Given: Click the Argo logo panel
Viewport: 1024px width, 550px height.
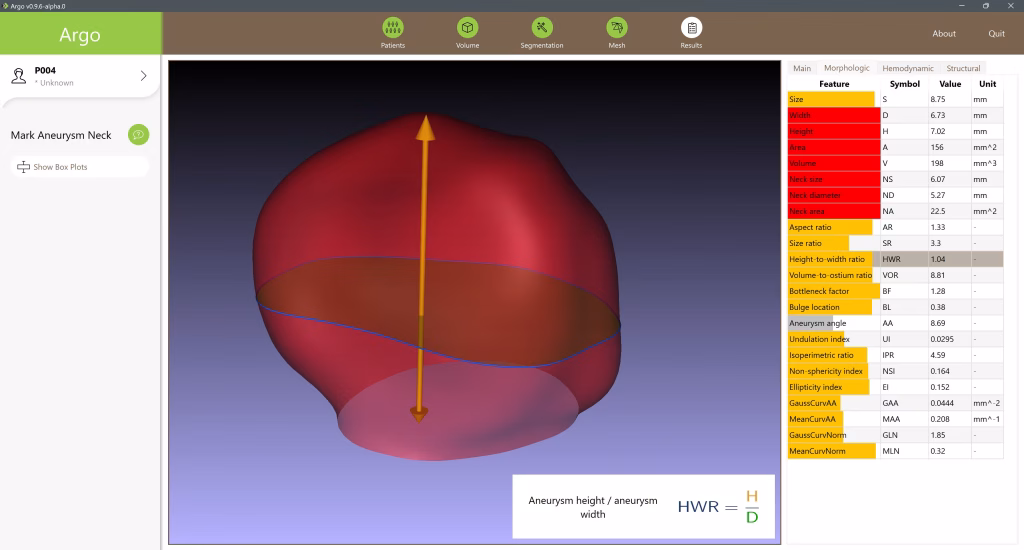Looking at the screenshot, I should coord(80,35).
